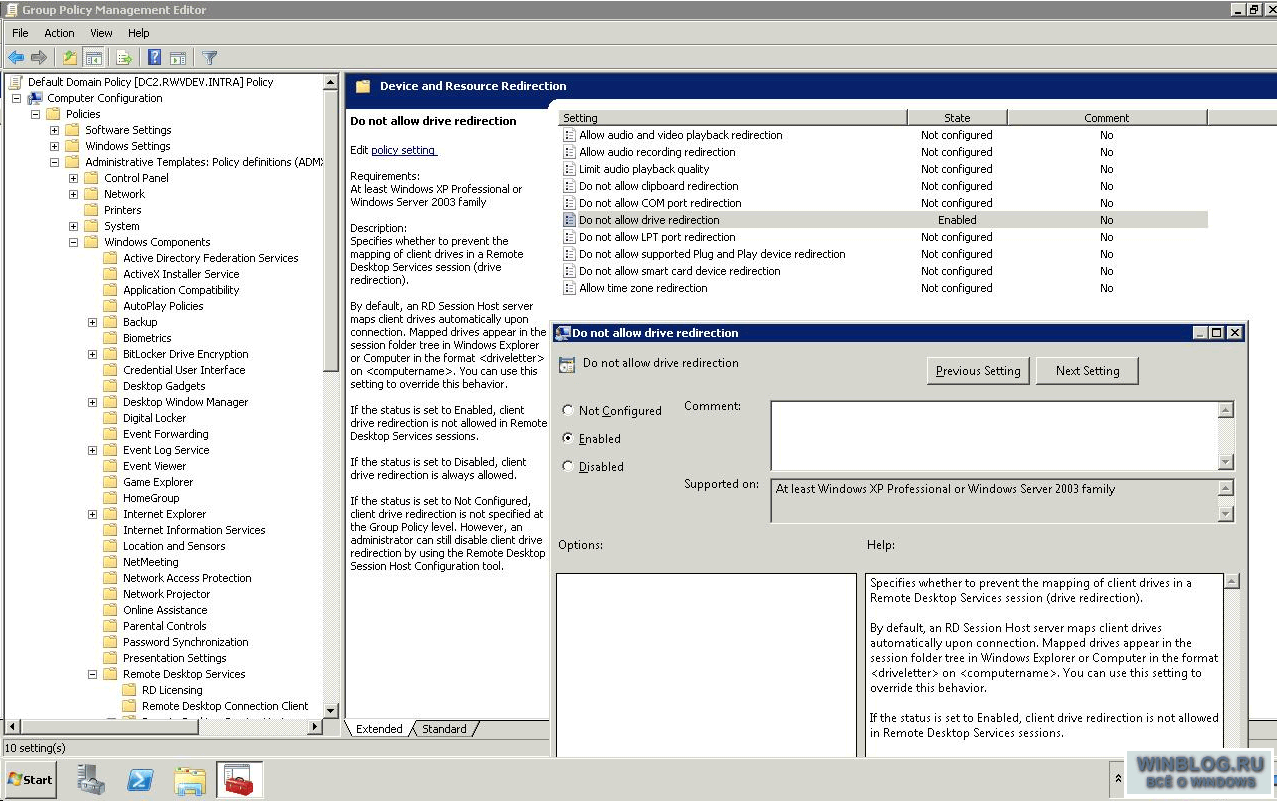Launch PowerShell from the taskbar
The width and height of the screenshot is (1281, 805).
point(140,780)
